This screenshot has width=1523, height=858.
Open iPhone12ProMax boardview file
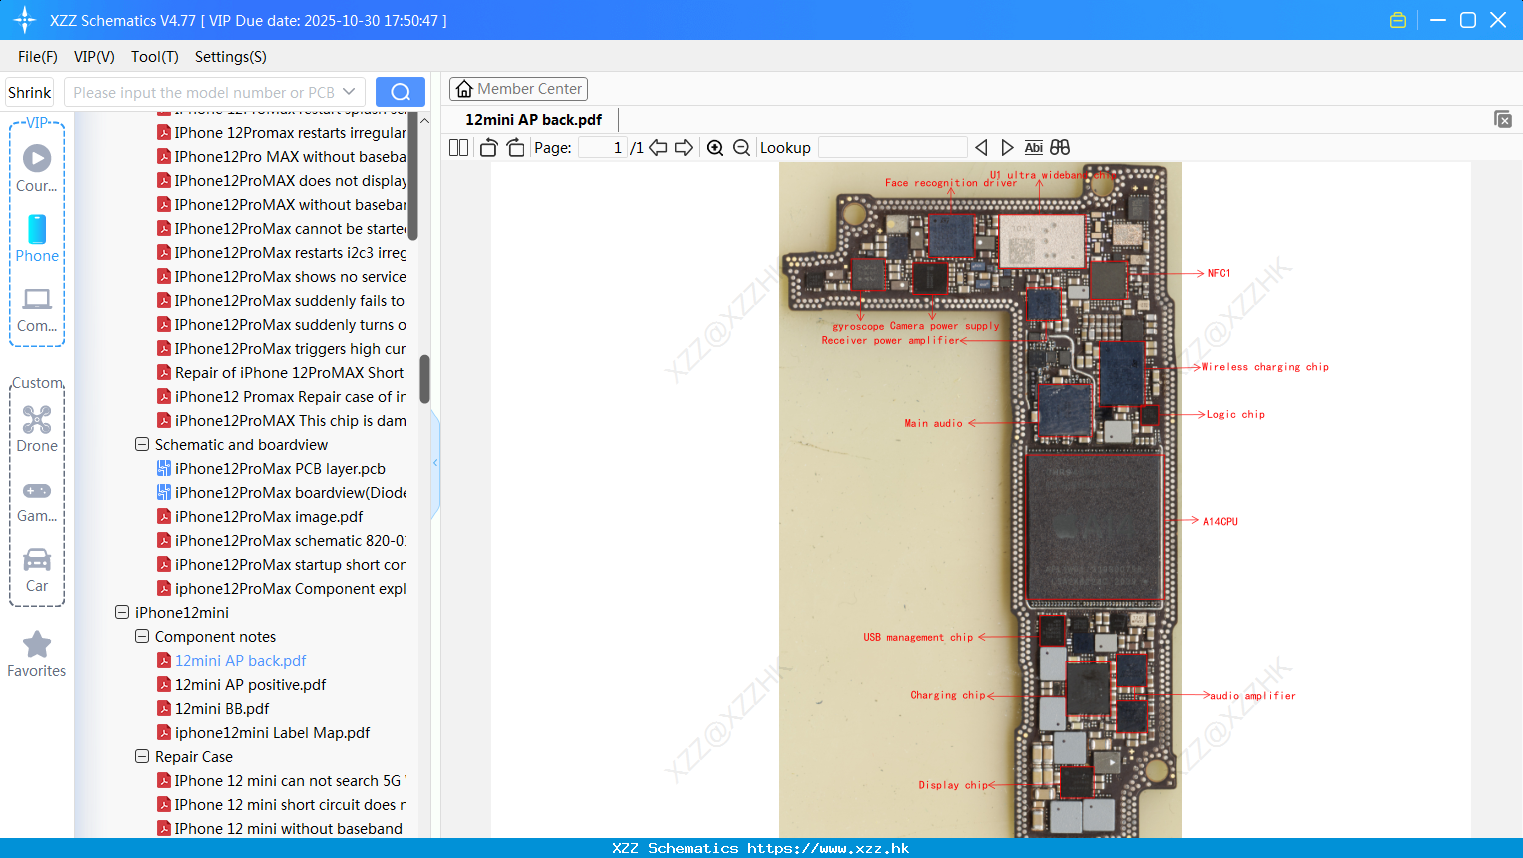pos(290,492)
